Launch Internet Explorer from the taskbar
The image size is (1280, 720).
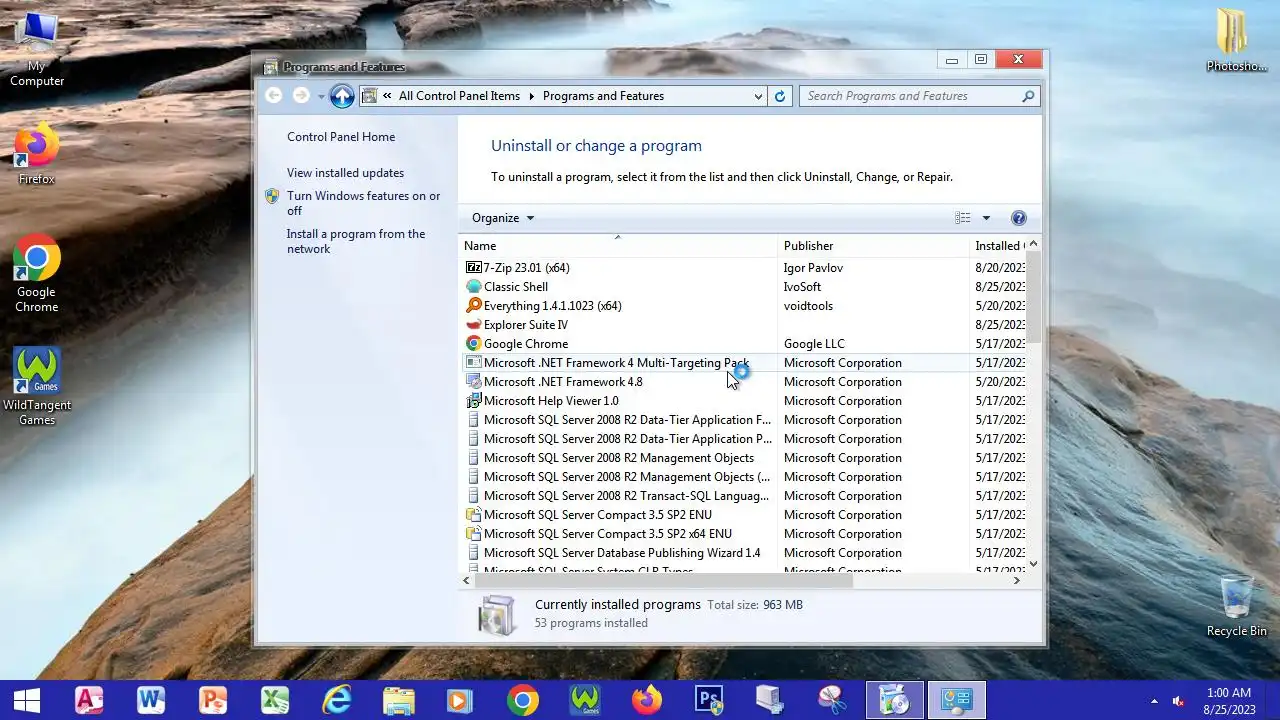(x=337, y=700)
